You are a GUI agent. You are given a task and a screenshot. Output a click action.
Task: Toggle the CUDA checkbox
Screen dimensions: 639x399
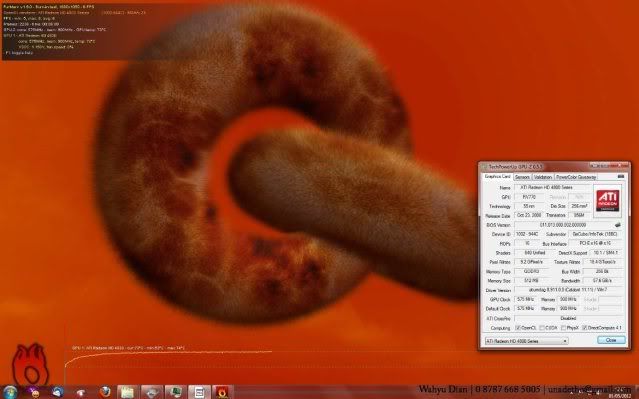click(x=542, y=328)
